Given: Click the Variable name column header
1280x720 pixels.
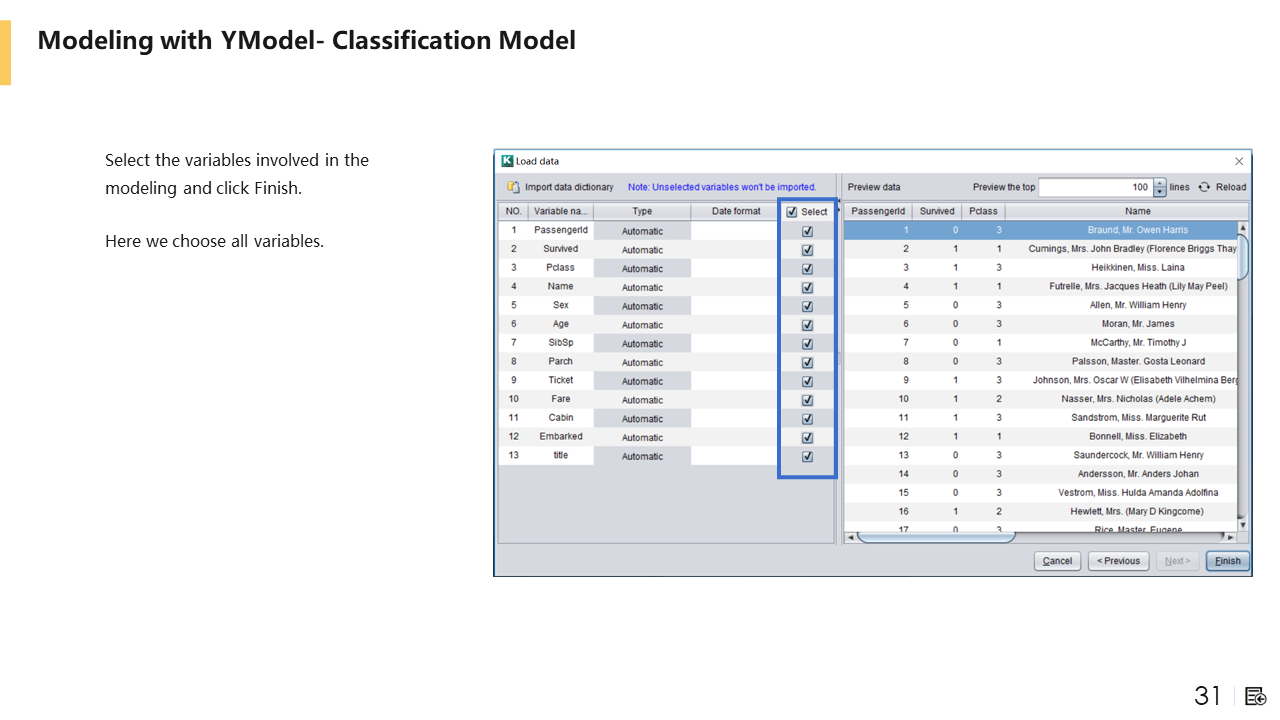Looking at the screenshot, I should point(560,212).
